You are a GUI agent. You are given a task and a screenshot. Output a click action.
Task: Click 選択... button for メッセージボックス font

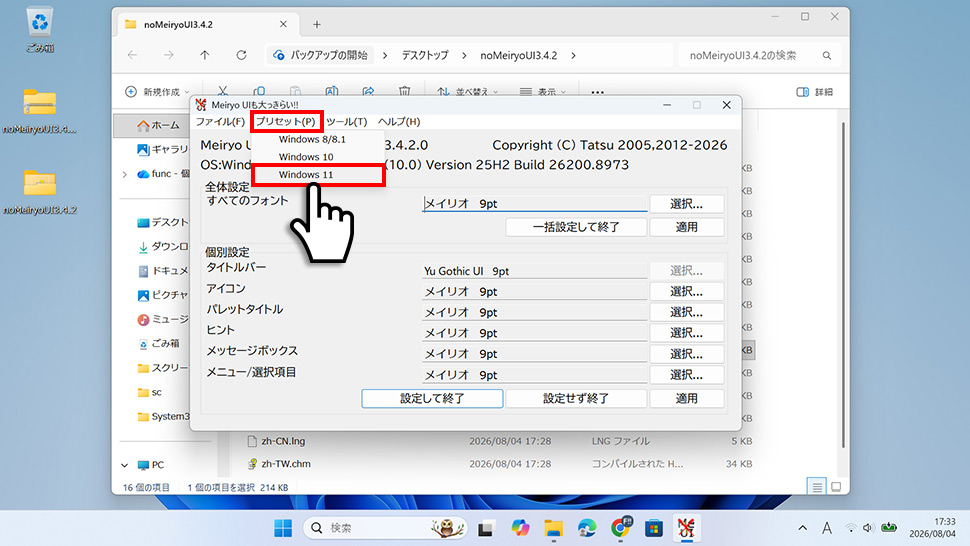[x=686, y=354]
